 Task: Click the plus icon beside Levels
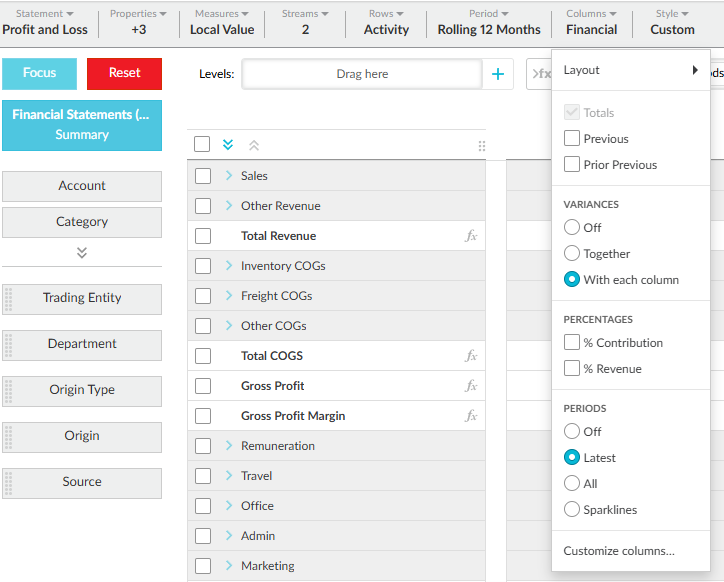coord(498,74)
